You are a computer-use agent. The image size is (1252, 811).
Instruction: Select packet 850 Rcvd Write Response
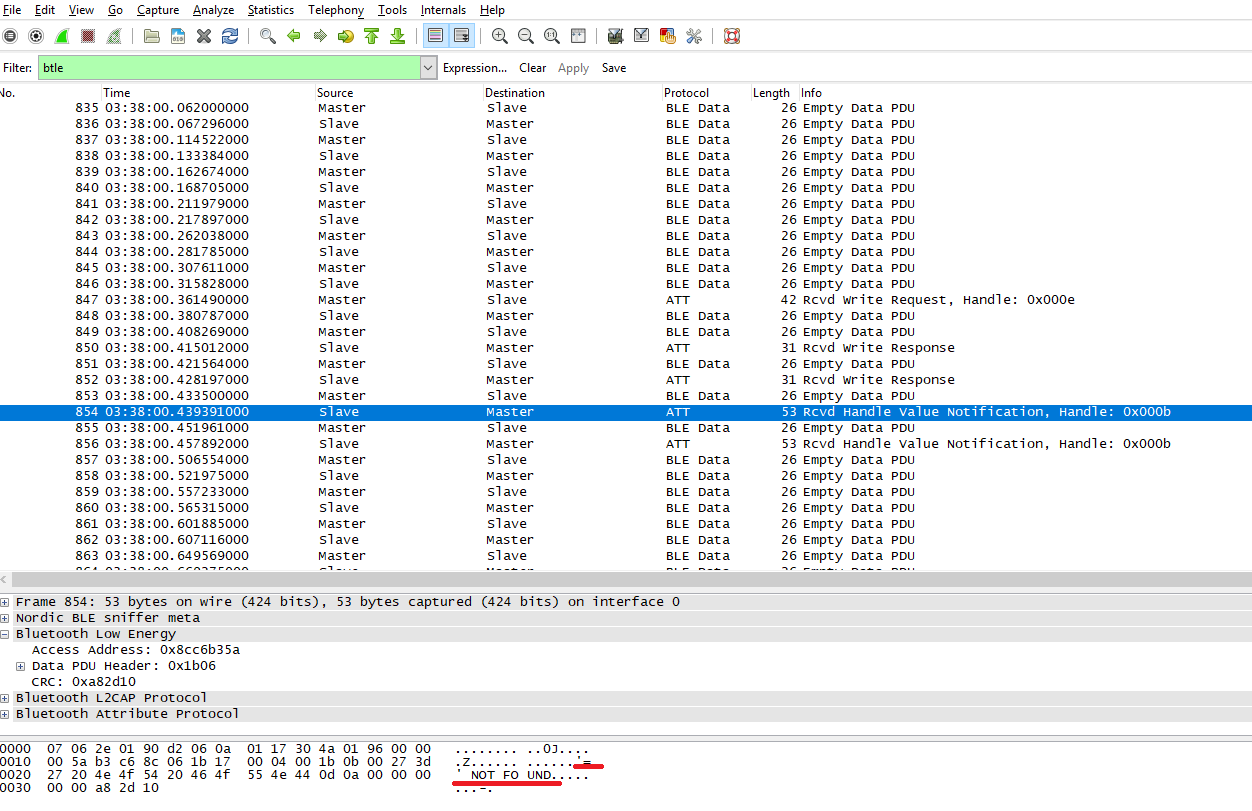click(626, 348)
